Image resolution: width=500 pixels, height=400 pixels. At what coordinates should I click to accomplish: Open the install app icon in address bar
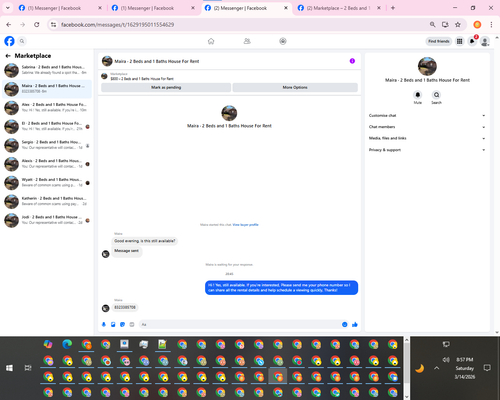(445, 24)
